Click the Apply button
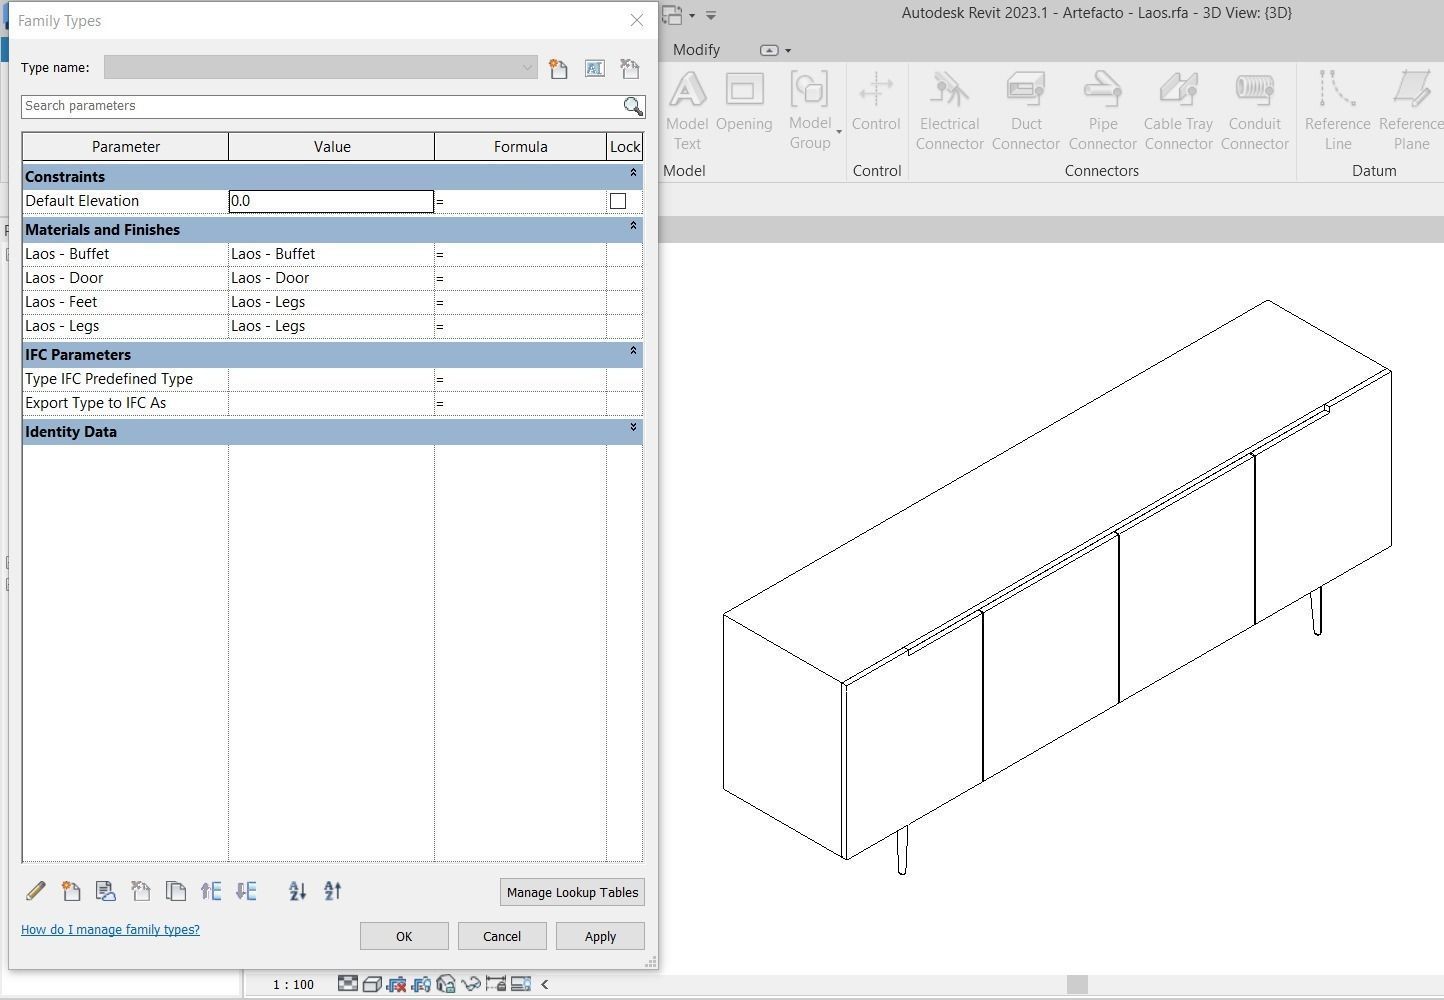Image resolution: width=1444 pixels, height=1000 pixels. [600, 936]
